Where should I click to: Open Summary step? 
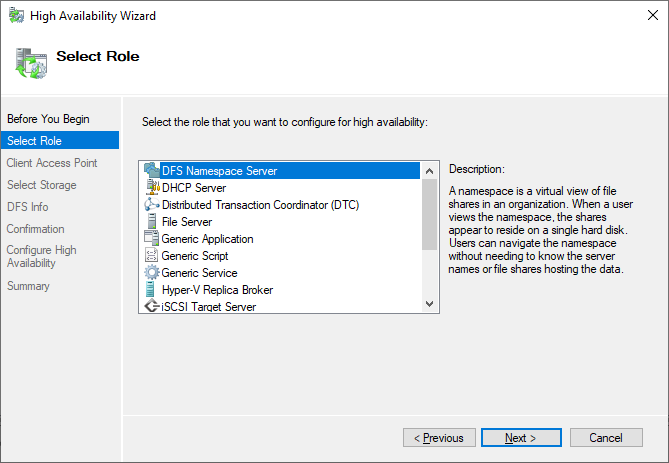click(x=28, y=286)
